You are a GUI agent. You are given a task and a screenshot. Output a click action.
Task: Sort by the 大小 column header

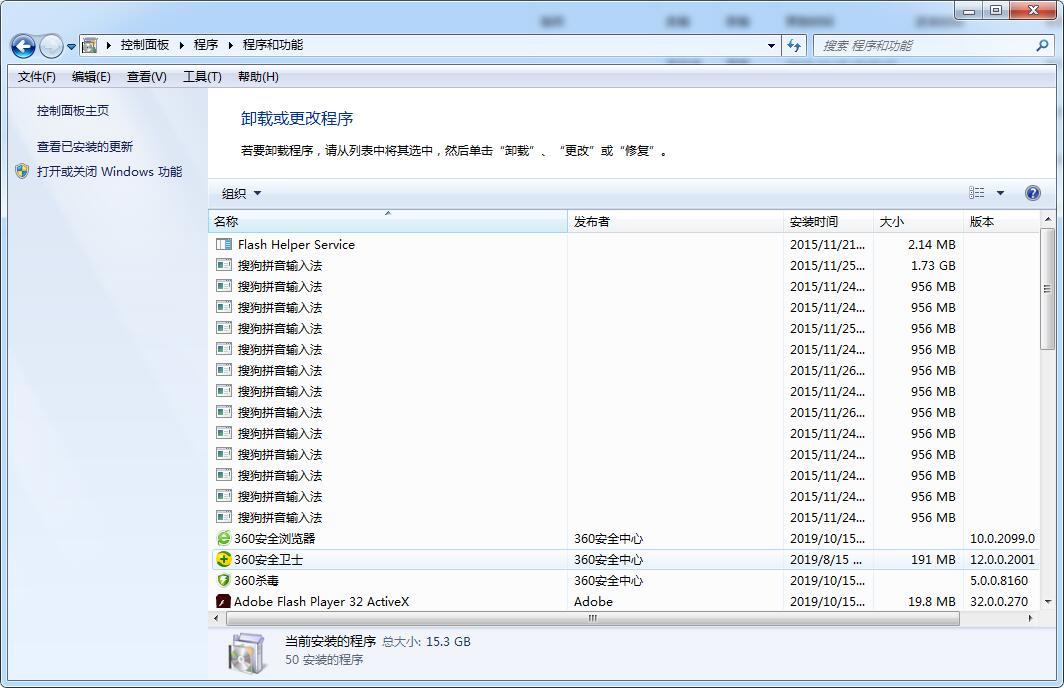coord(918,221)
